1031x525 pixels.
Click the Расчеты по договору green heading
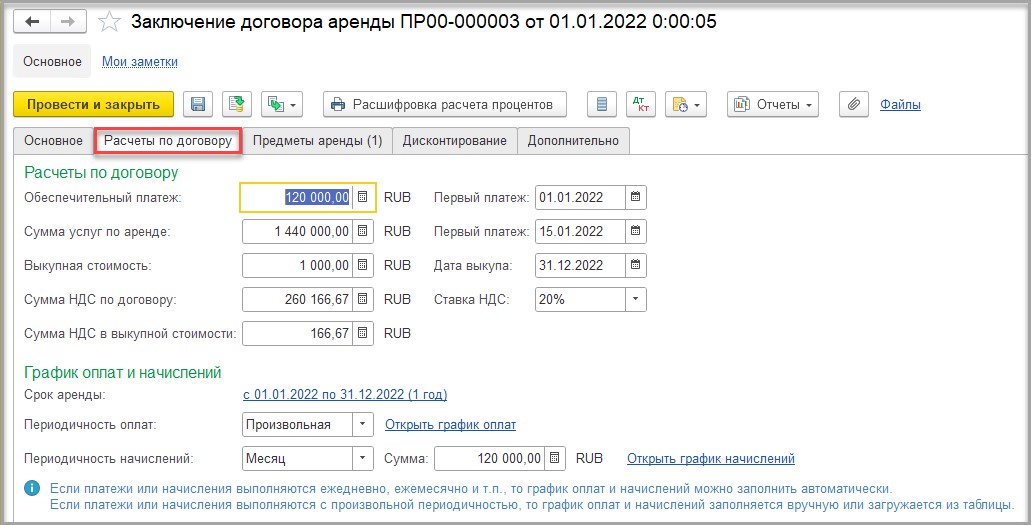point(101,172)
